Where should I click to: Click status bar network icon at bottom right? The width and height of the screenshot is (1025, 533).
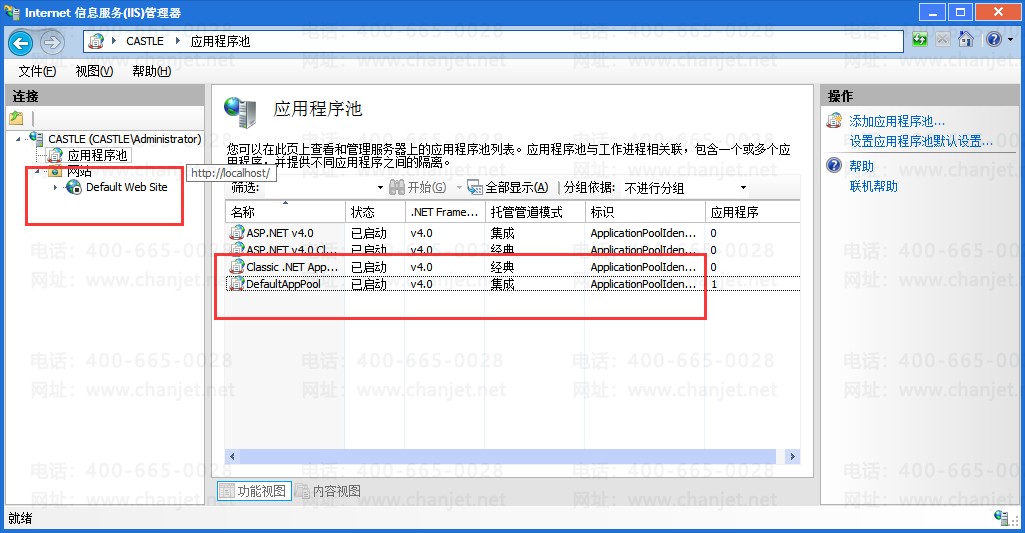click(1001, 517)
